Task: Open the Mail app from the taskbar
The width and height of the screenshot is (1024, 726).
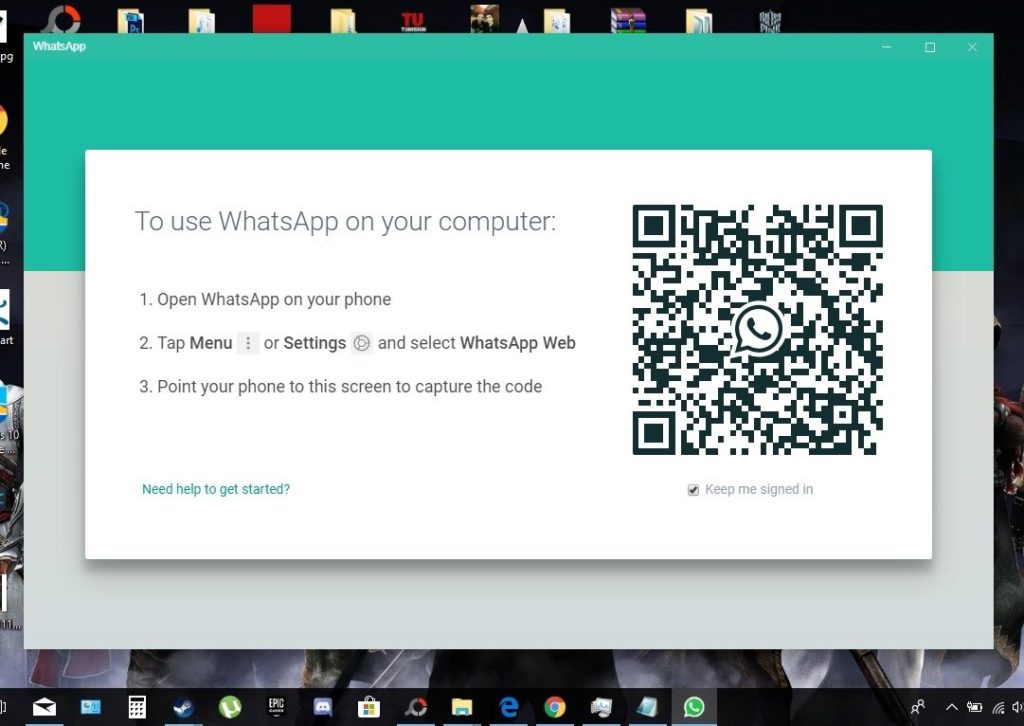Action: [x=44, y=707]
